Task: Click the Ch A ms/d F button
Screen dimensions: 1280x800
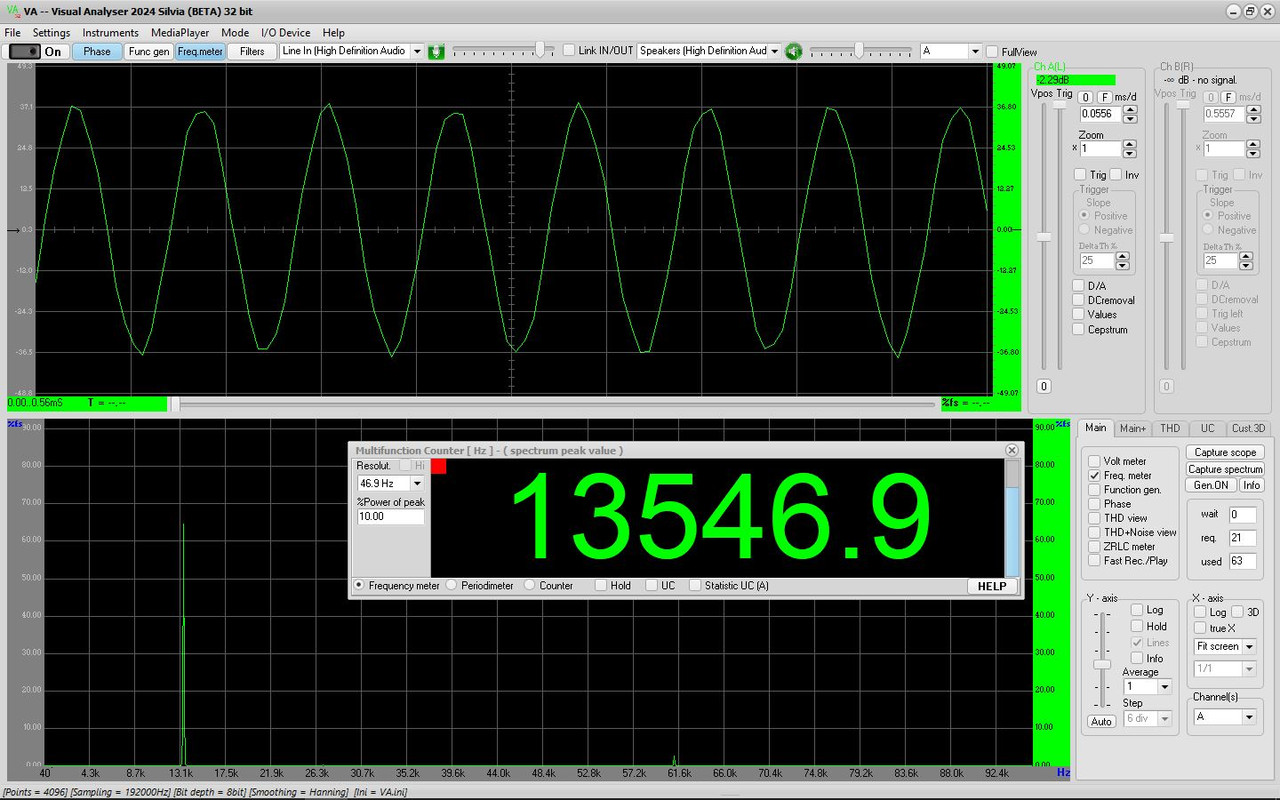Action: 1105,97
